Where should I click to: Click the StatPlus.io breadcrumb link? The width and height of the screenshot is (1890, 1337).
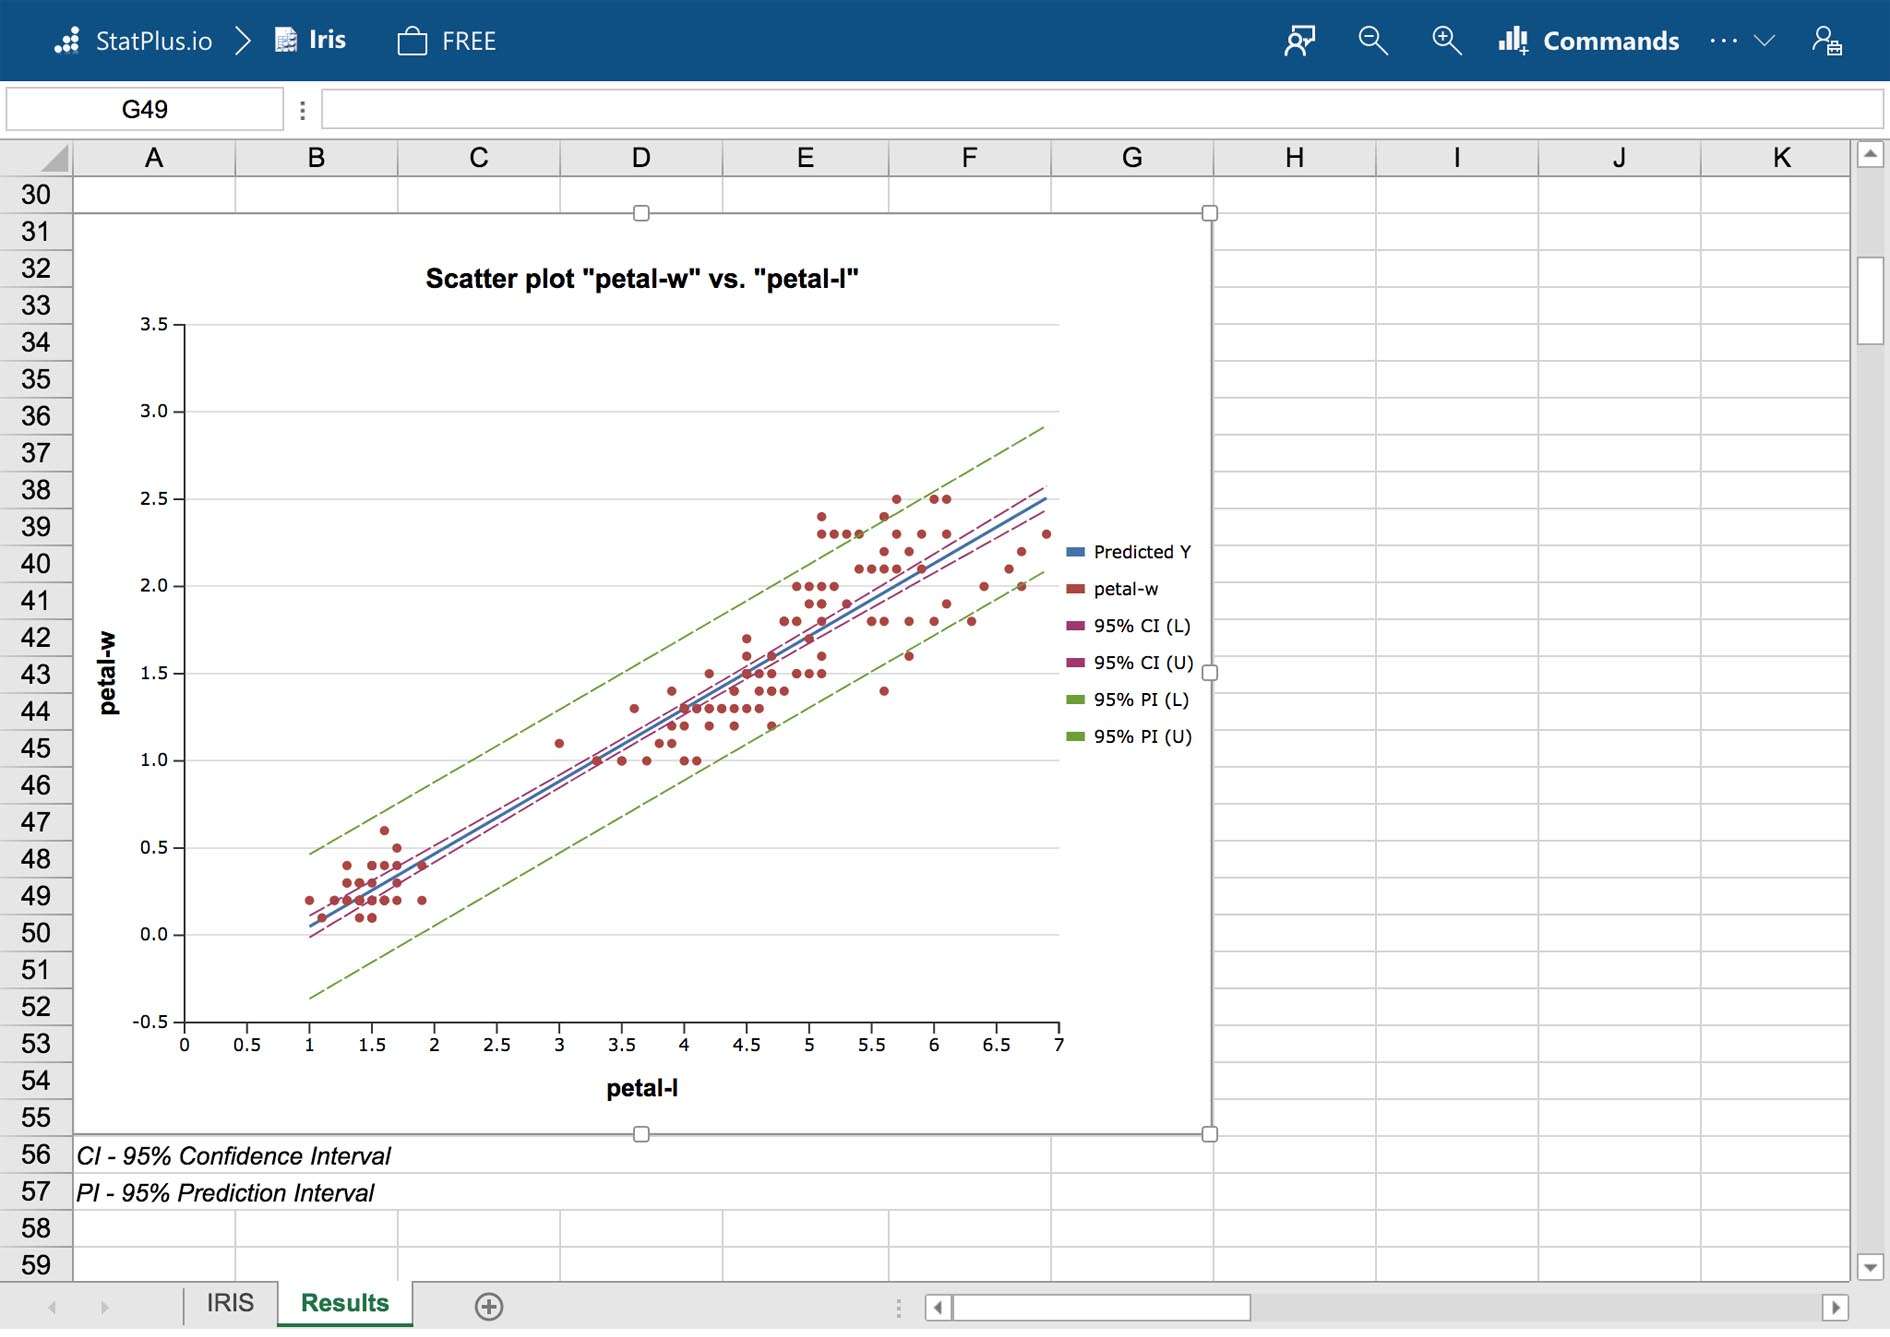[153, 41]
